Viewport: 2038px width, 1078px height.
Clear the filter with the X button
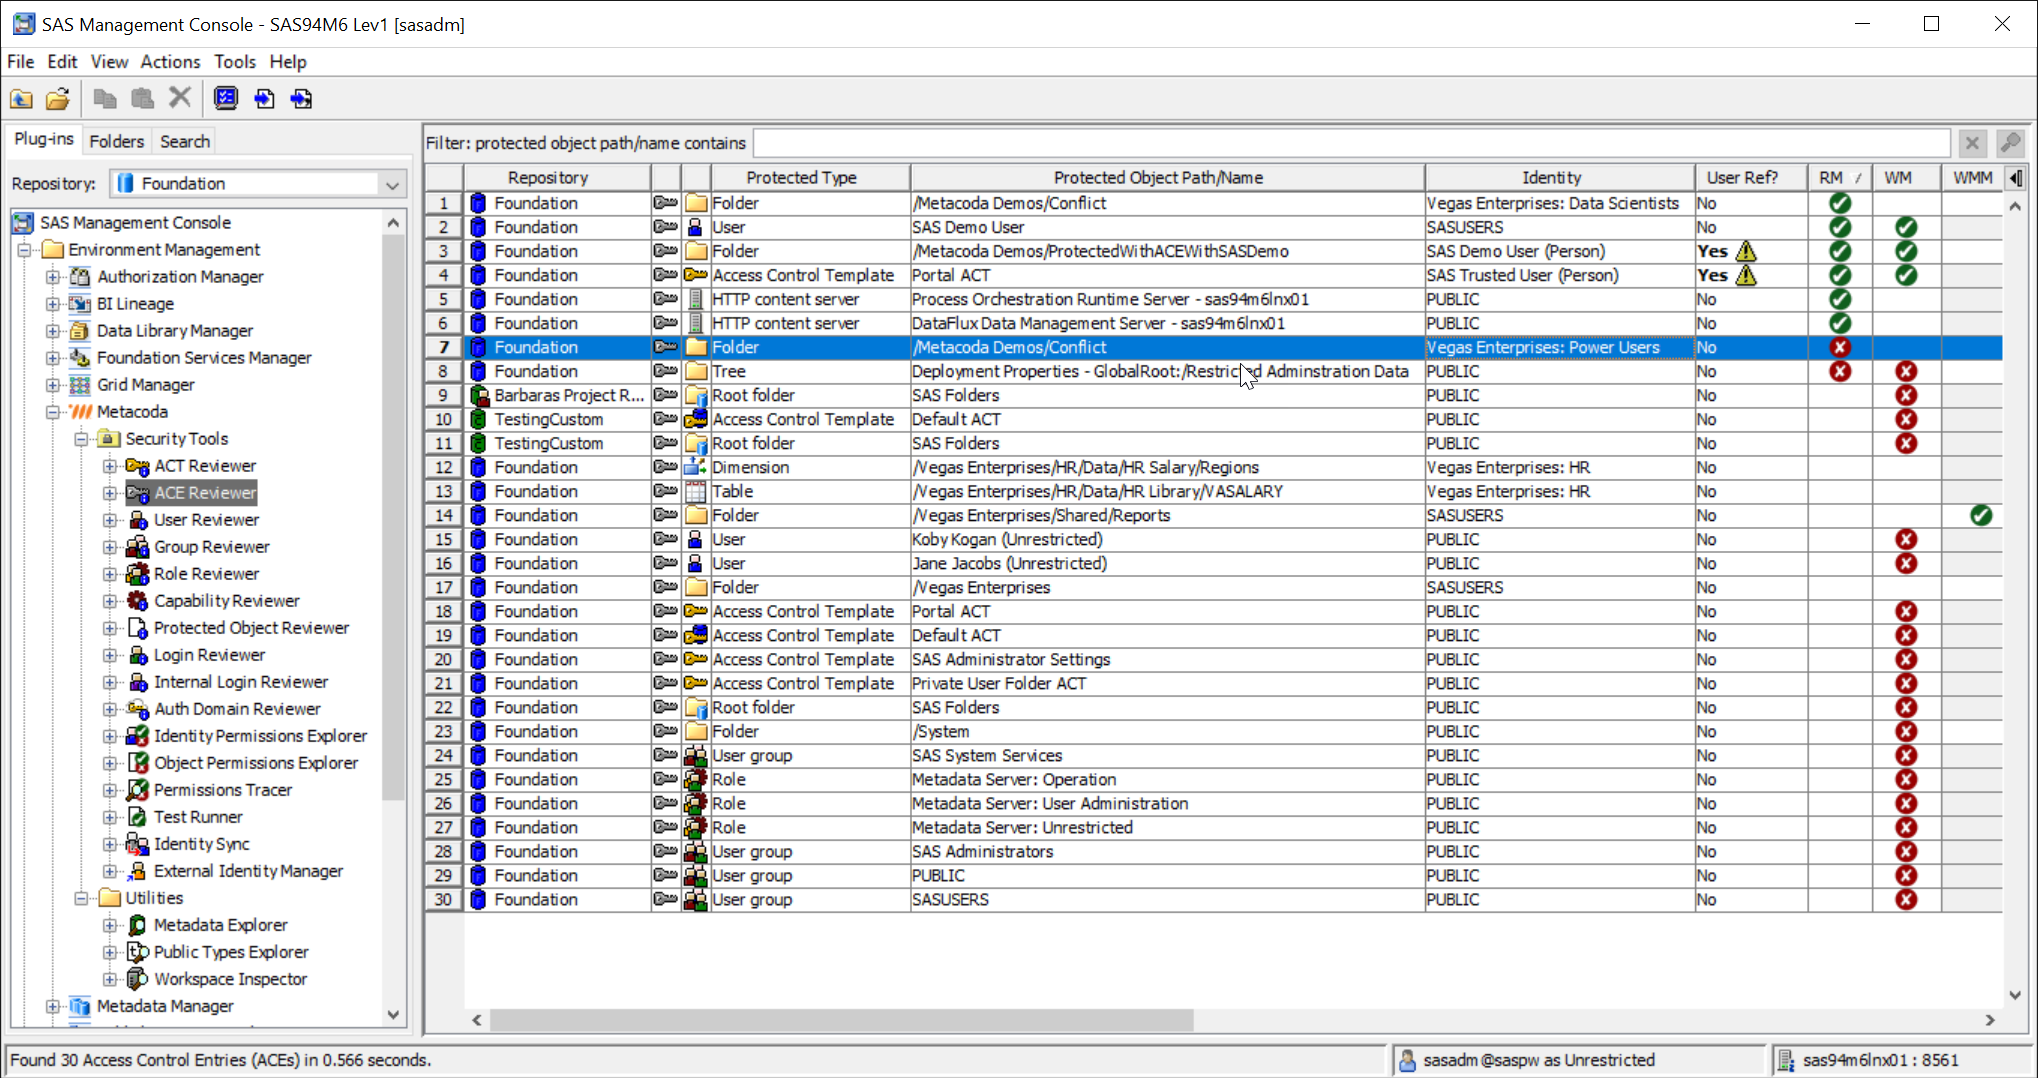point(1972,143)
